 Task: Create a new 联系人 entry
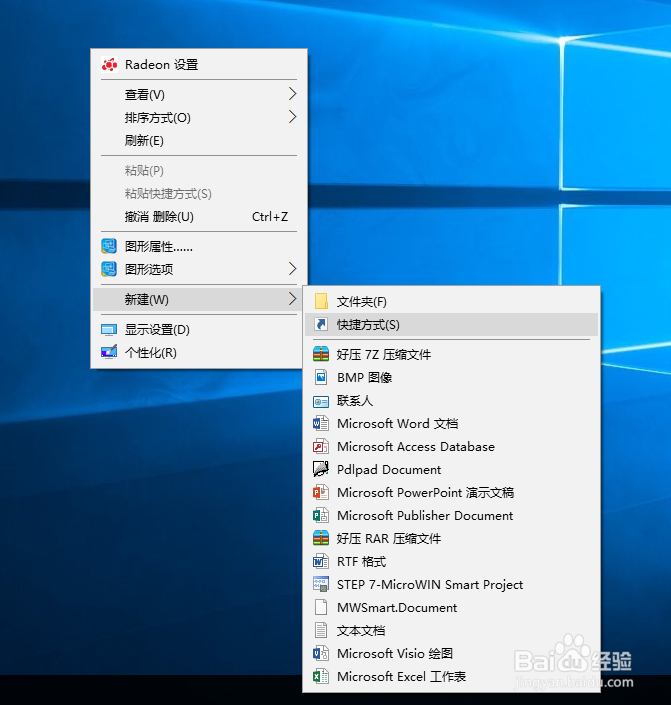pos(452,401)
